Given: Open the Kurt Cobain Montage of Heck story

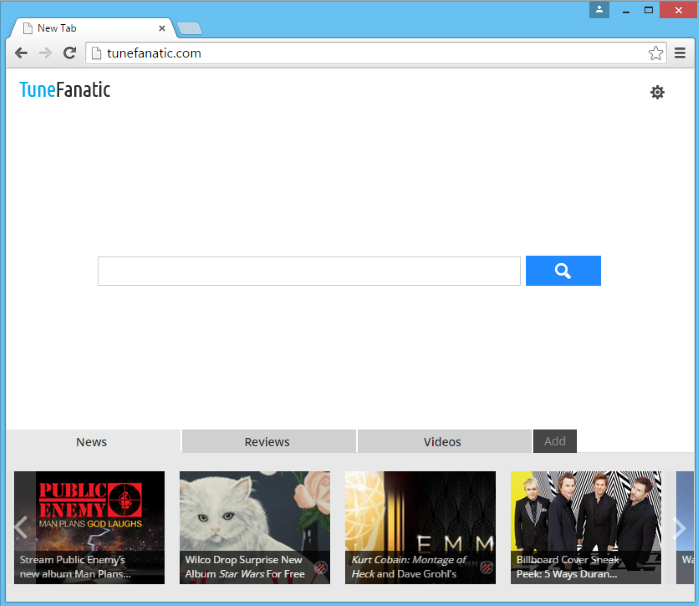Looking at the screenshot, I should [x=420, y=528].
